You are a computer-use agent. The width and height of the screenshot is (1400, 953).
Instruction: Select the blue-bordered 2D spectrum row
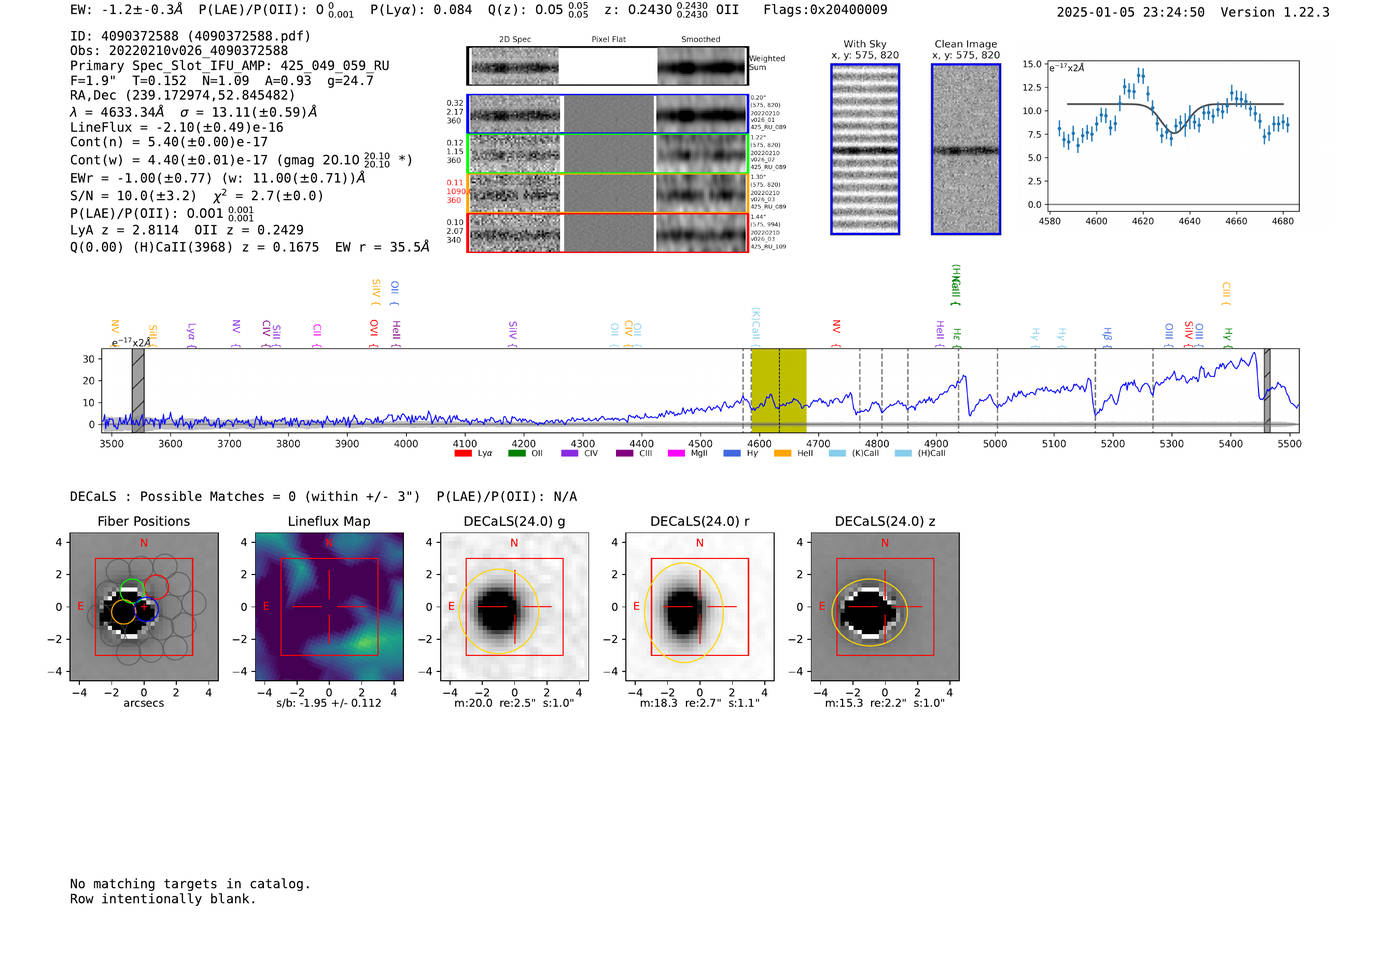[608, 114]
